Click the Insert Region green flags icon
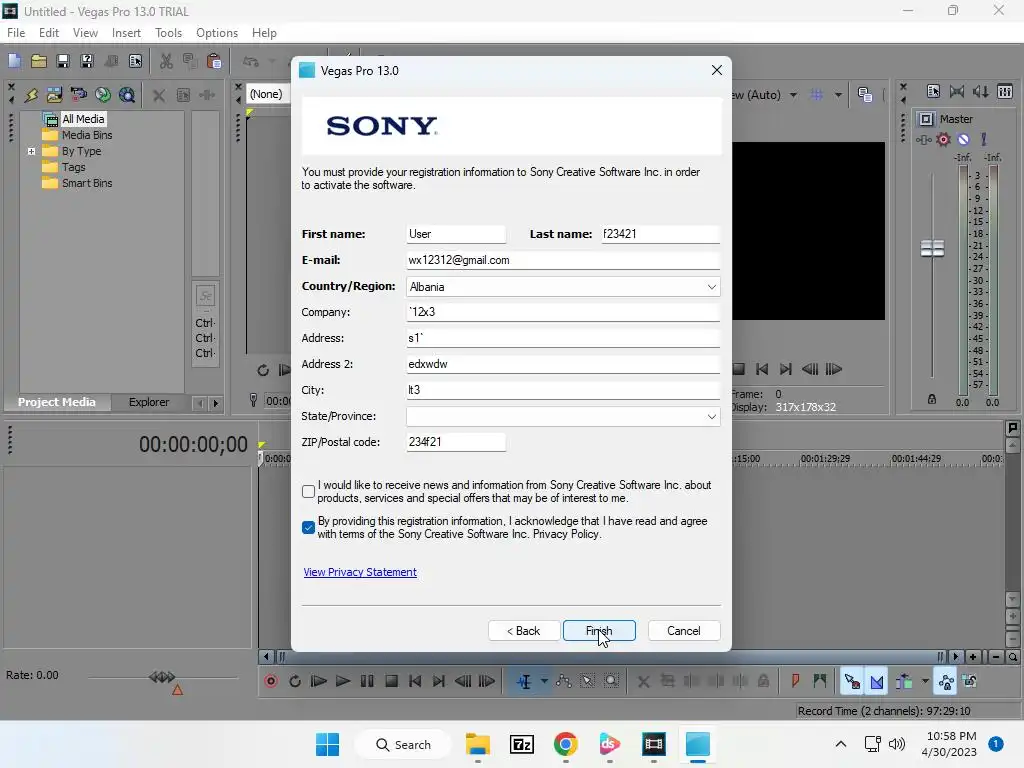The width and height of the screenshot is (1024, 768). click(x=820, y=681)
